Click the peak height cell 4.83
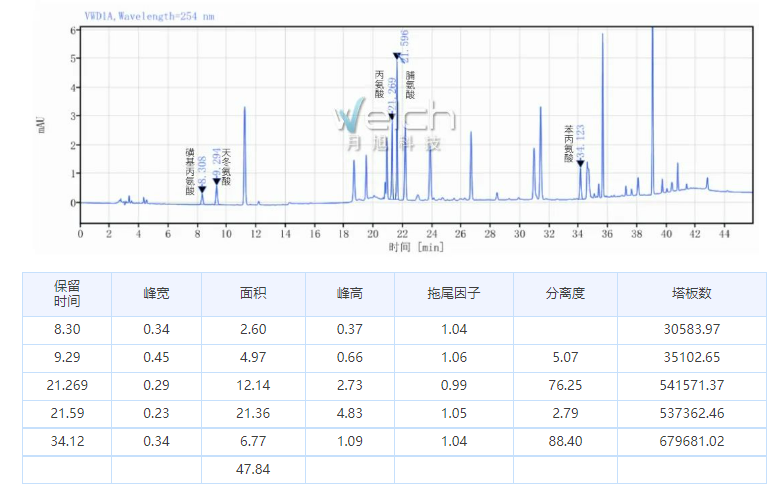 350,411
